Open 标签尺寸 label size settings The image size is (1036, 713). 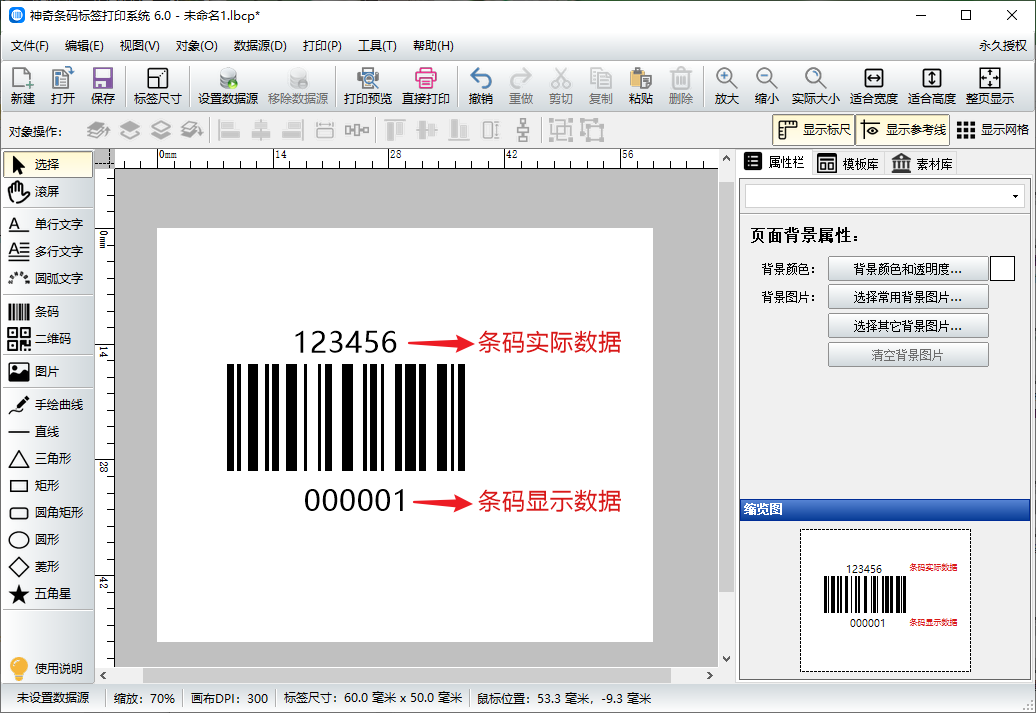157,86
